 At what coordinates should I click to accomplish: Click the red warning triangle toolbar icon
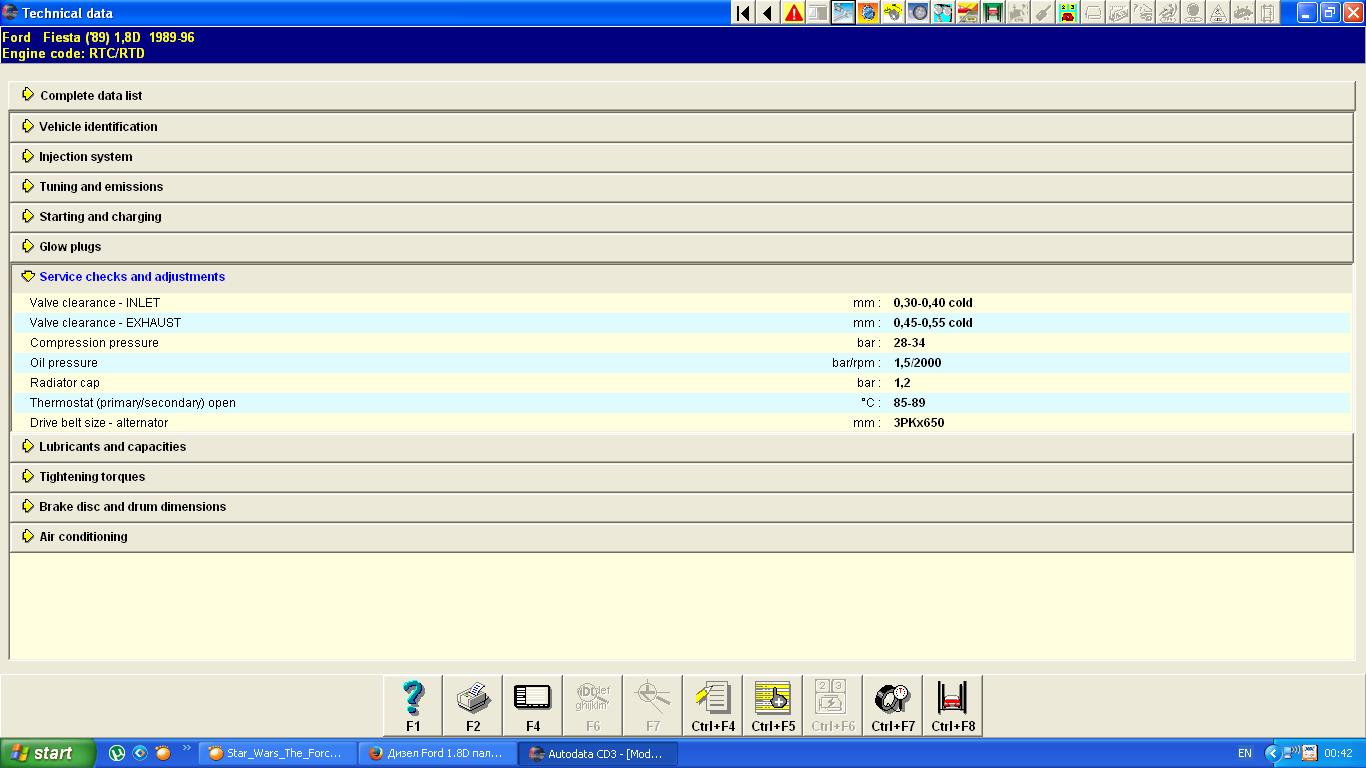tap(794, 13)
